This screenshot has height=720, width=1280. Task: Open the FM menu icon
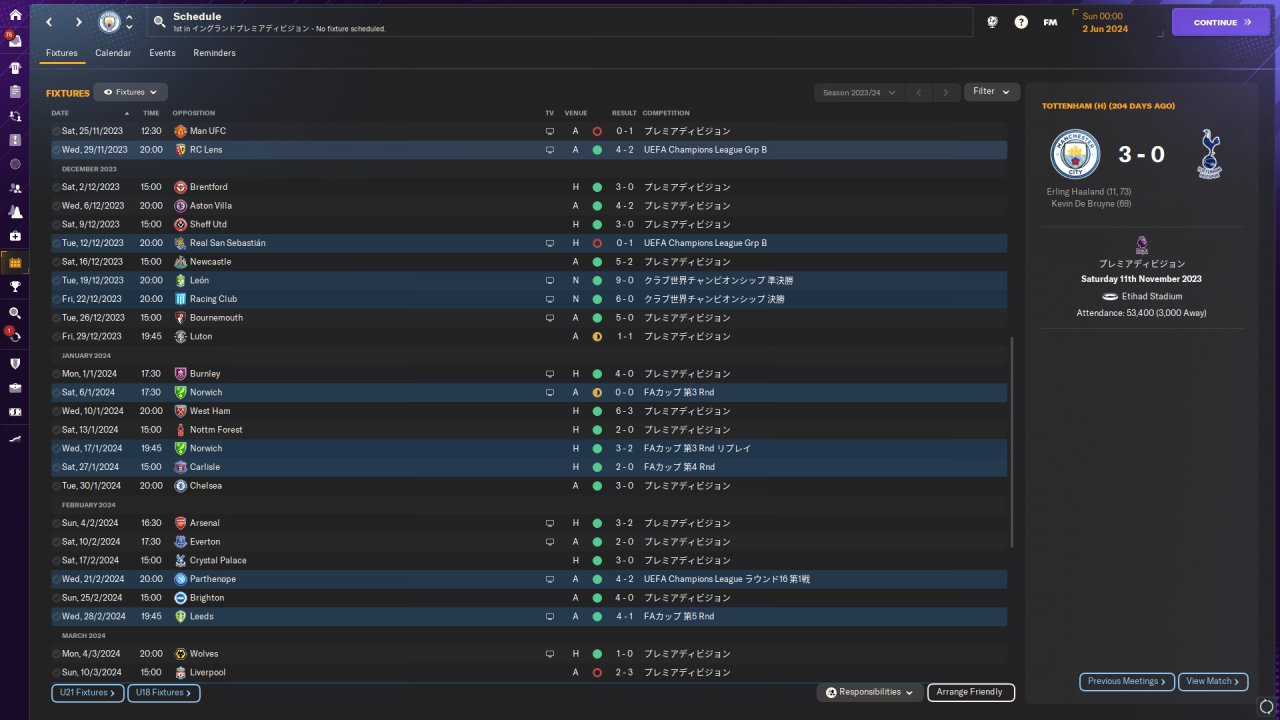1050,22
